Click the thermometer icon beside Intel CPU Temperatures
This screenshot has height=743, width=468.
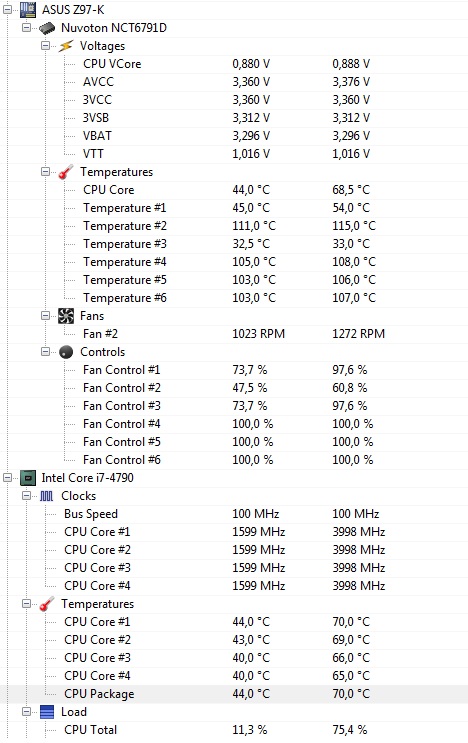pos(47,604)
